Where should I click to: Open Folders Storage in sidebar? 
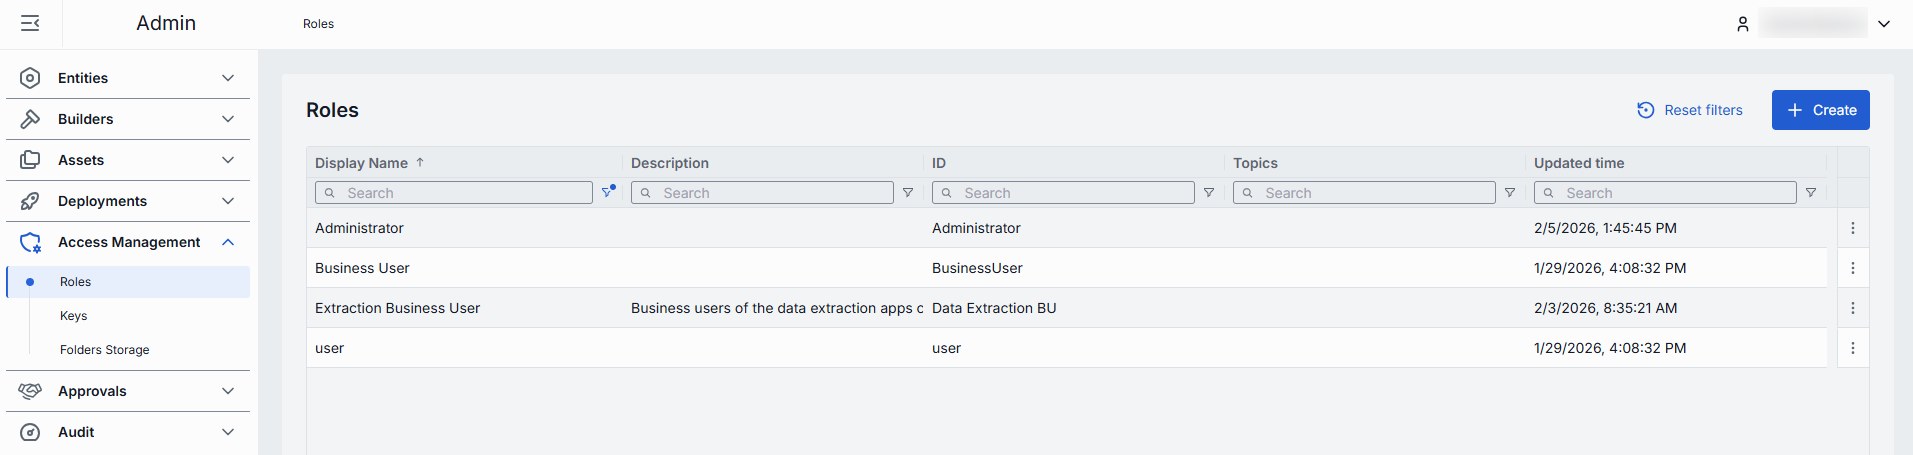click(x=105, y=350)
